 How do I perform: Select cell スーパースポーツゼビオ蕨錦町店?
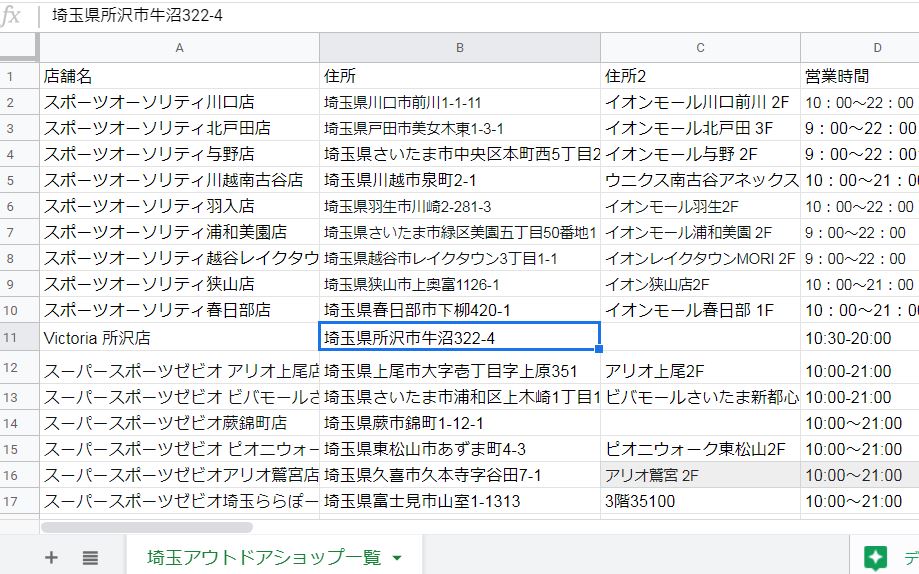tap(179, 423)
